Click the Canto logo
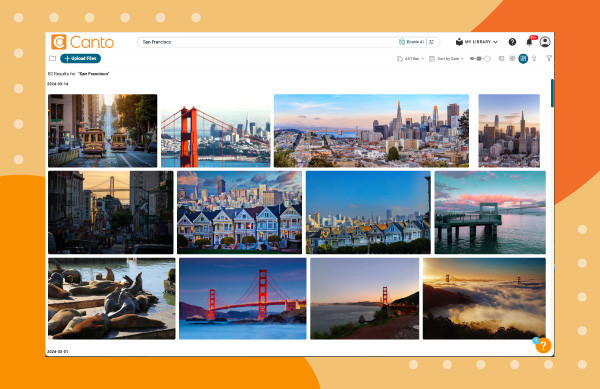 pos(83,42)
